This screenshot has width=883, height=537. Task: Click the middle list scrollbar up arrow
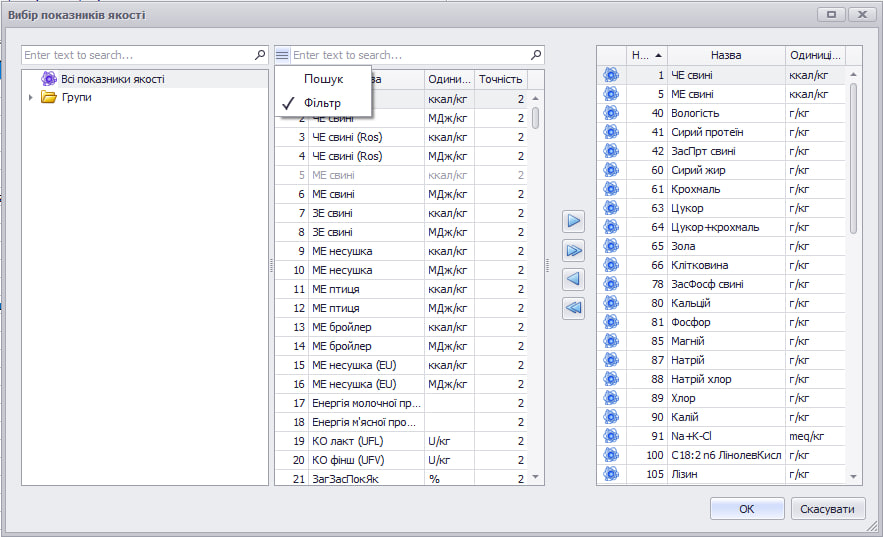(536, 99)
